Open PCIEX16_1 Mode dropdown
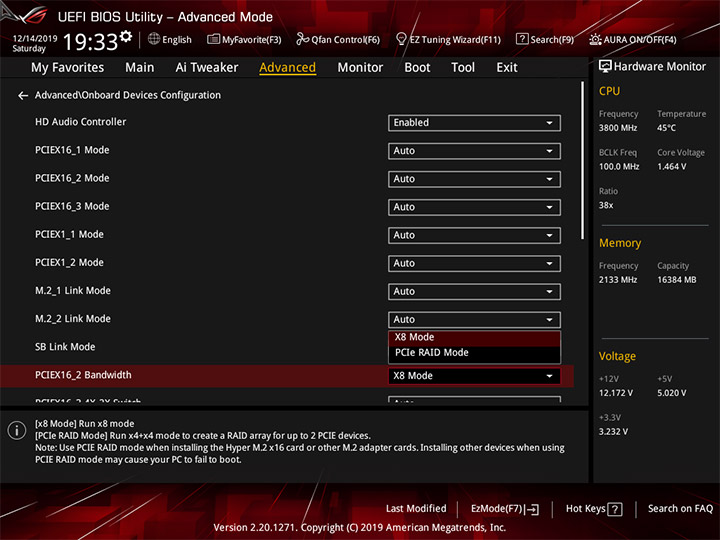 click(474, 151)
